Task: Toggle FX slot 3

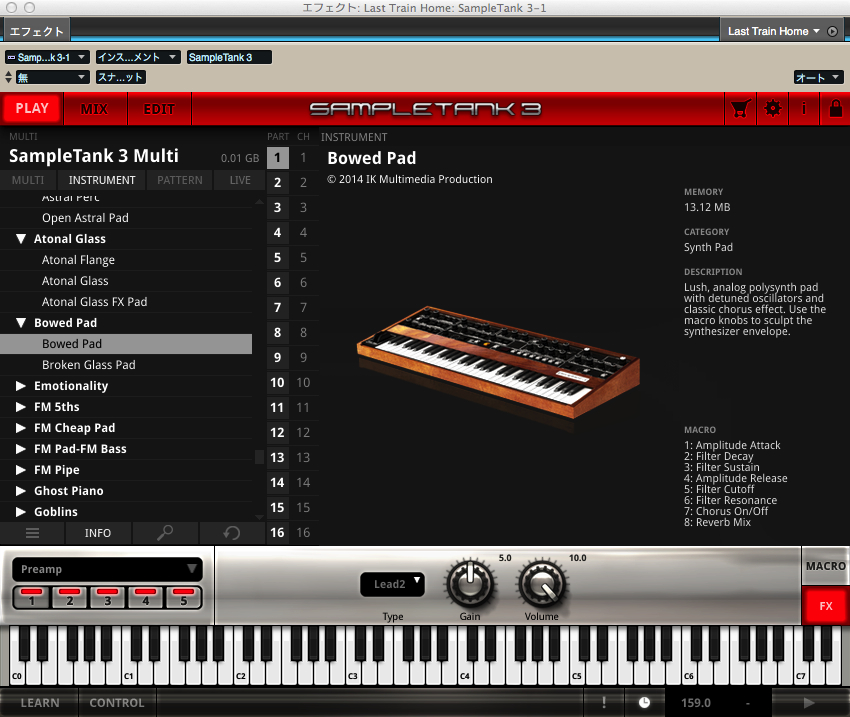Action: point(107,598)
